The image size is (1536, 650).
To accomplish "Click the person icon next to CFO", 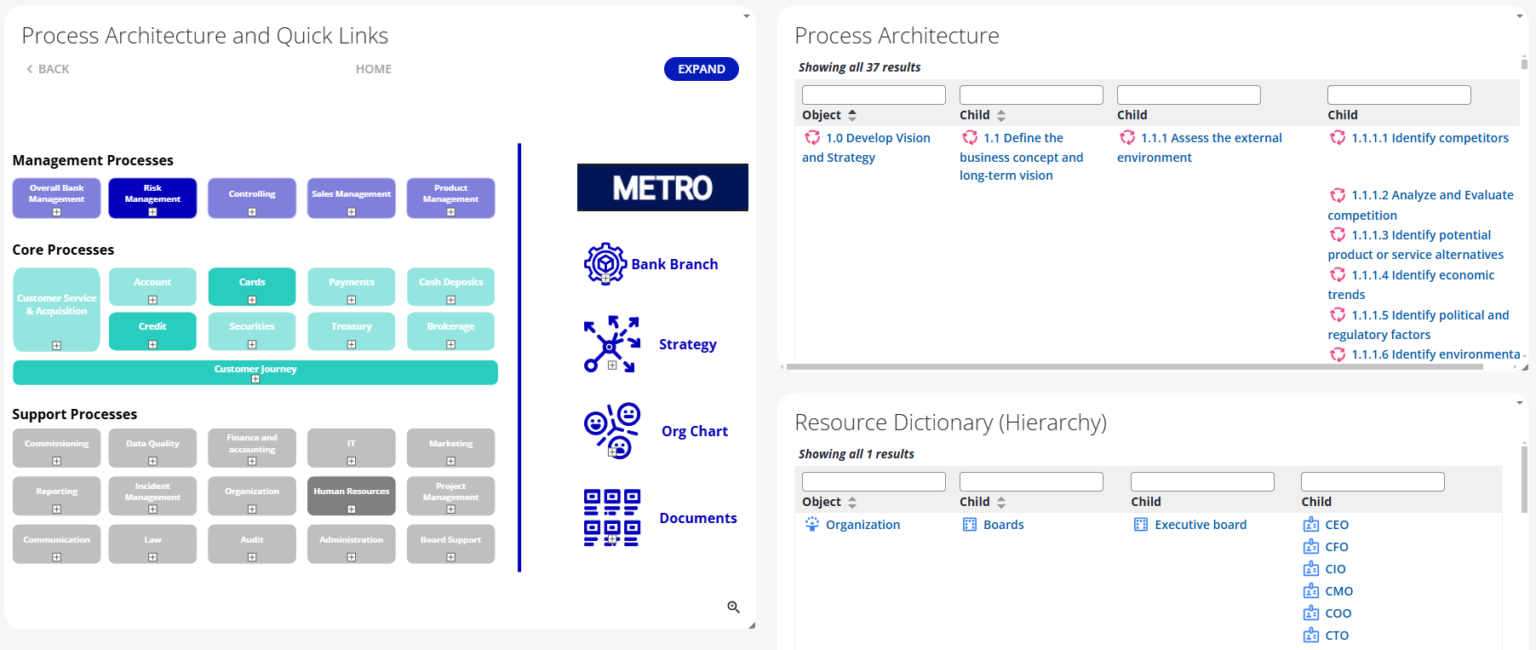I will (1310, 546).
